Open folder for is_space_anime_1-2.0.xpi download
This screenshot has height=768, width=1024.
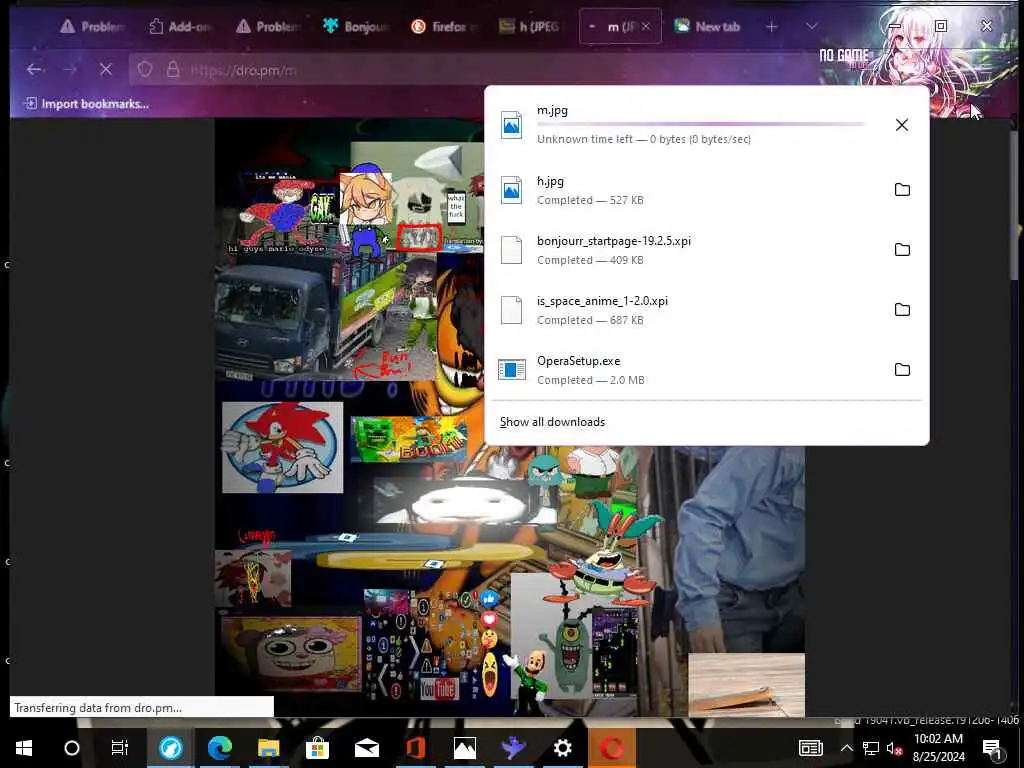[902, 310]
